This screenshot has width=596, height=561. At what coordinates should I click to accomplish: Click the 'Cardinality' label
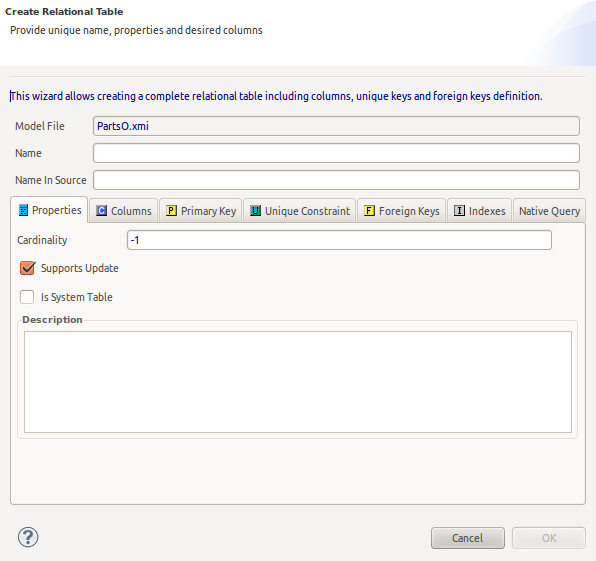click(x=42, y=240)
